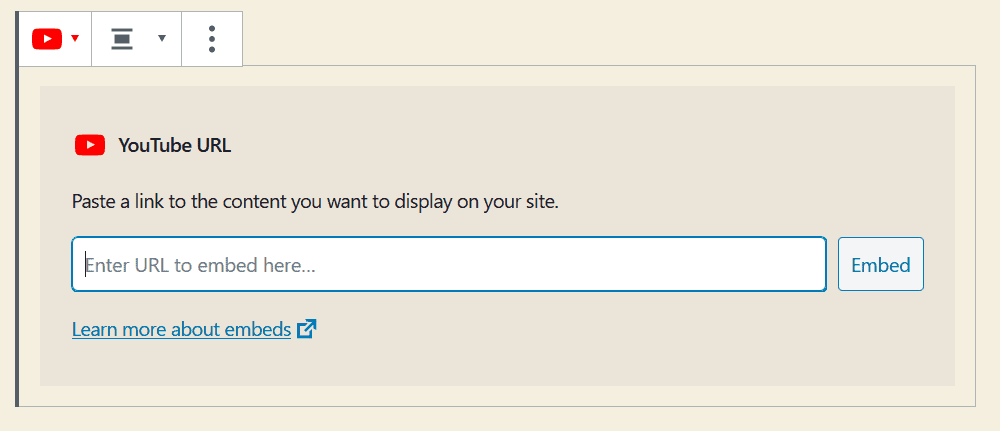Click the vertical ellipsis toolbar button
The width and height of the screenshot is (1000, 431).
tap(212, 39)
